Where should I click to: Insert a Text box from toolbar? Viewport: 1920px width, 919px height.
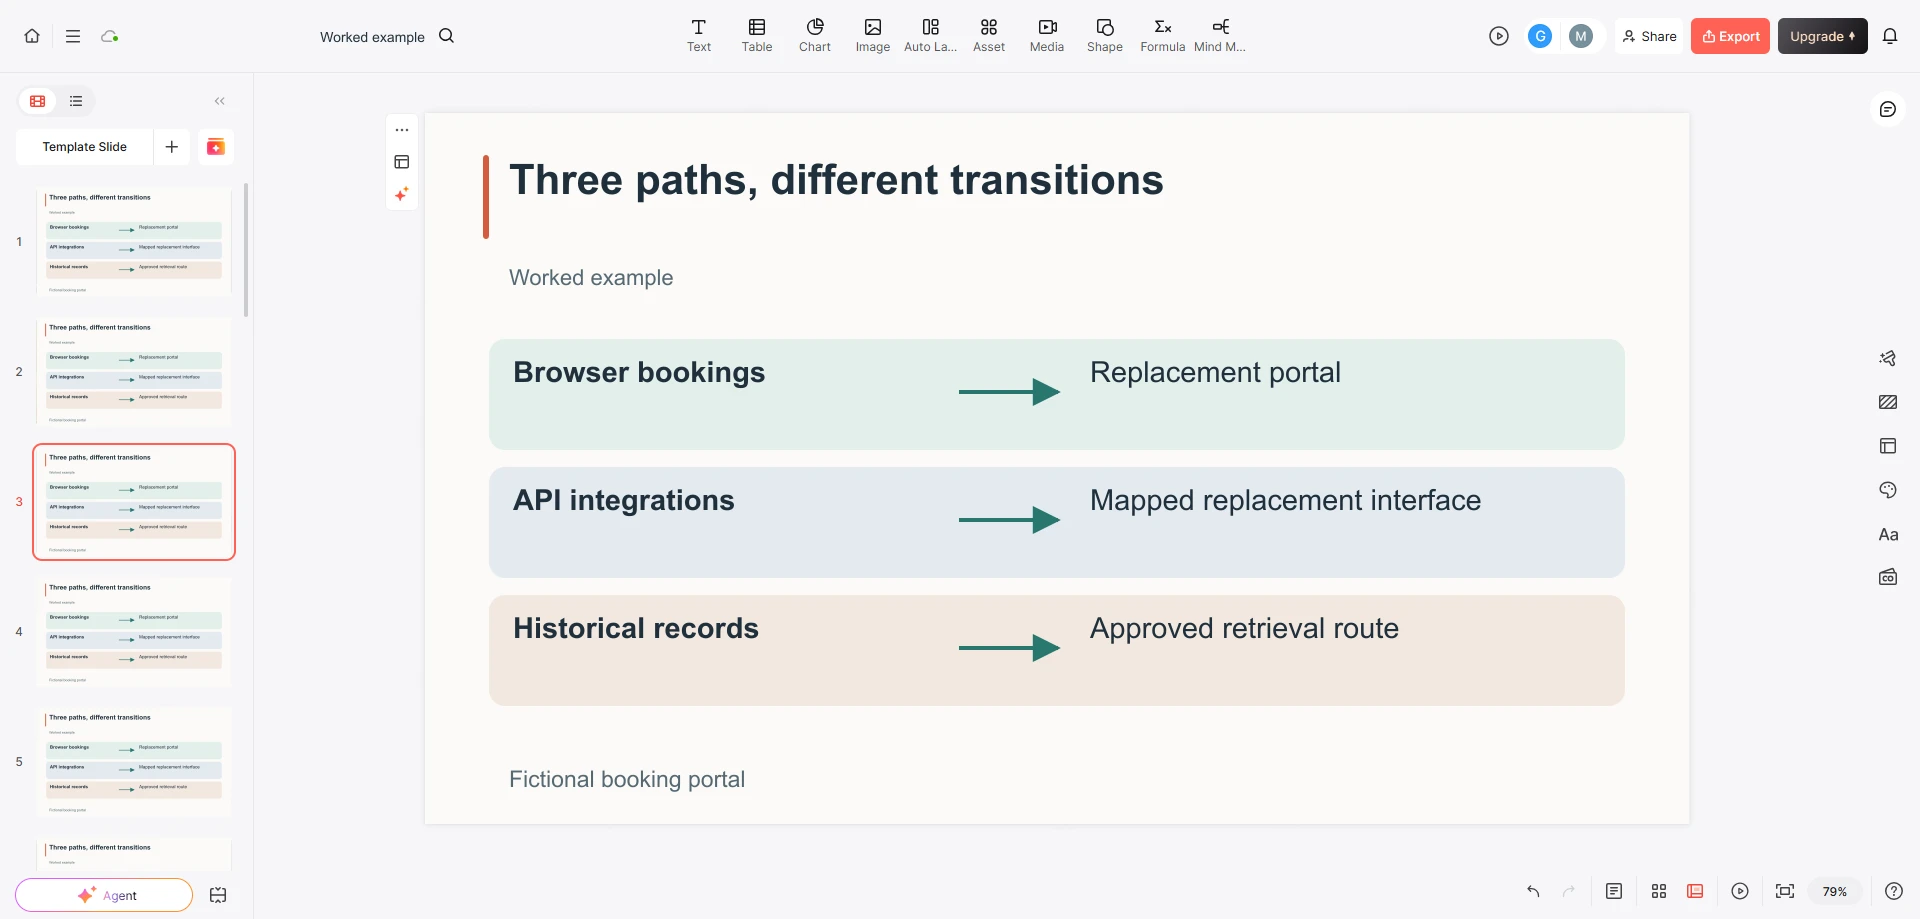pos(699,36)
